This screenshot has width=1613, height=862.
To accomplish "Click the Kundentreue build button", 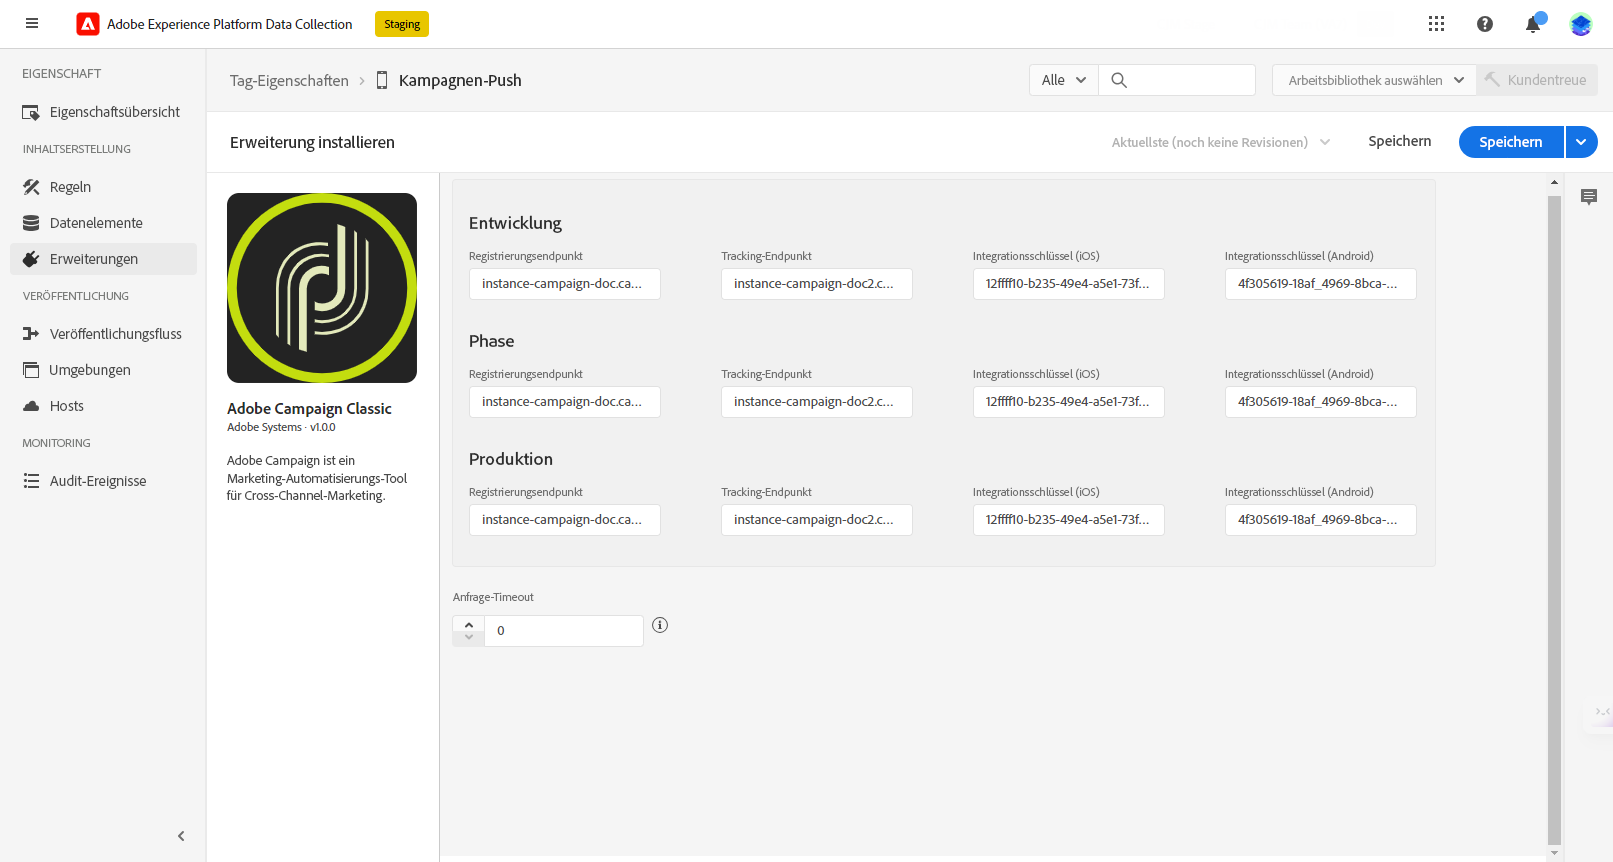I will click(1537, 80).
